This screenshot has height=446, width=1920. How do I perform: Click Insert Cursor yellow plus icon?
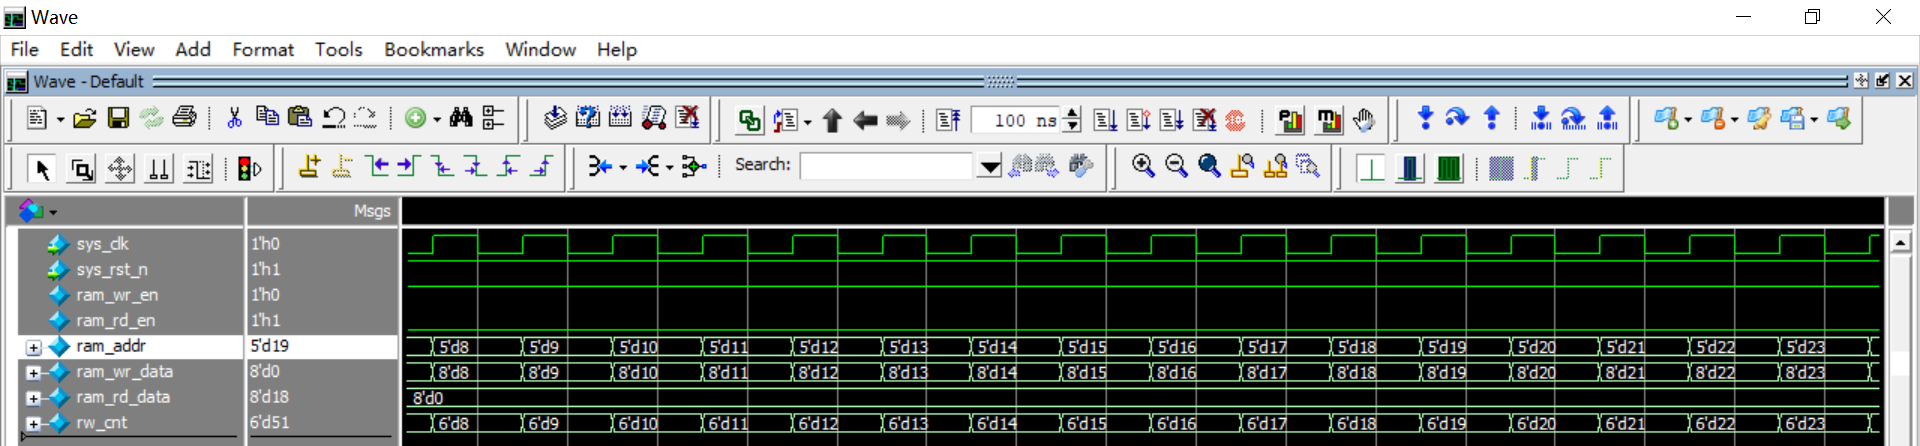click(309, 166)
